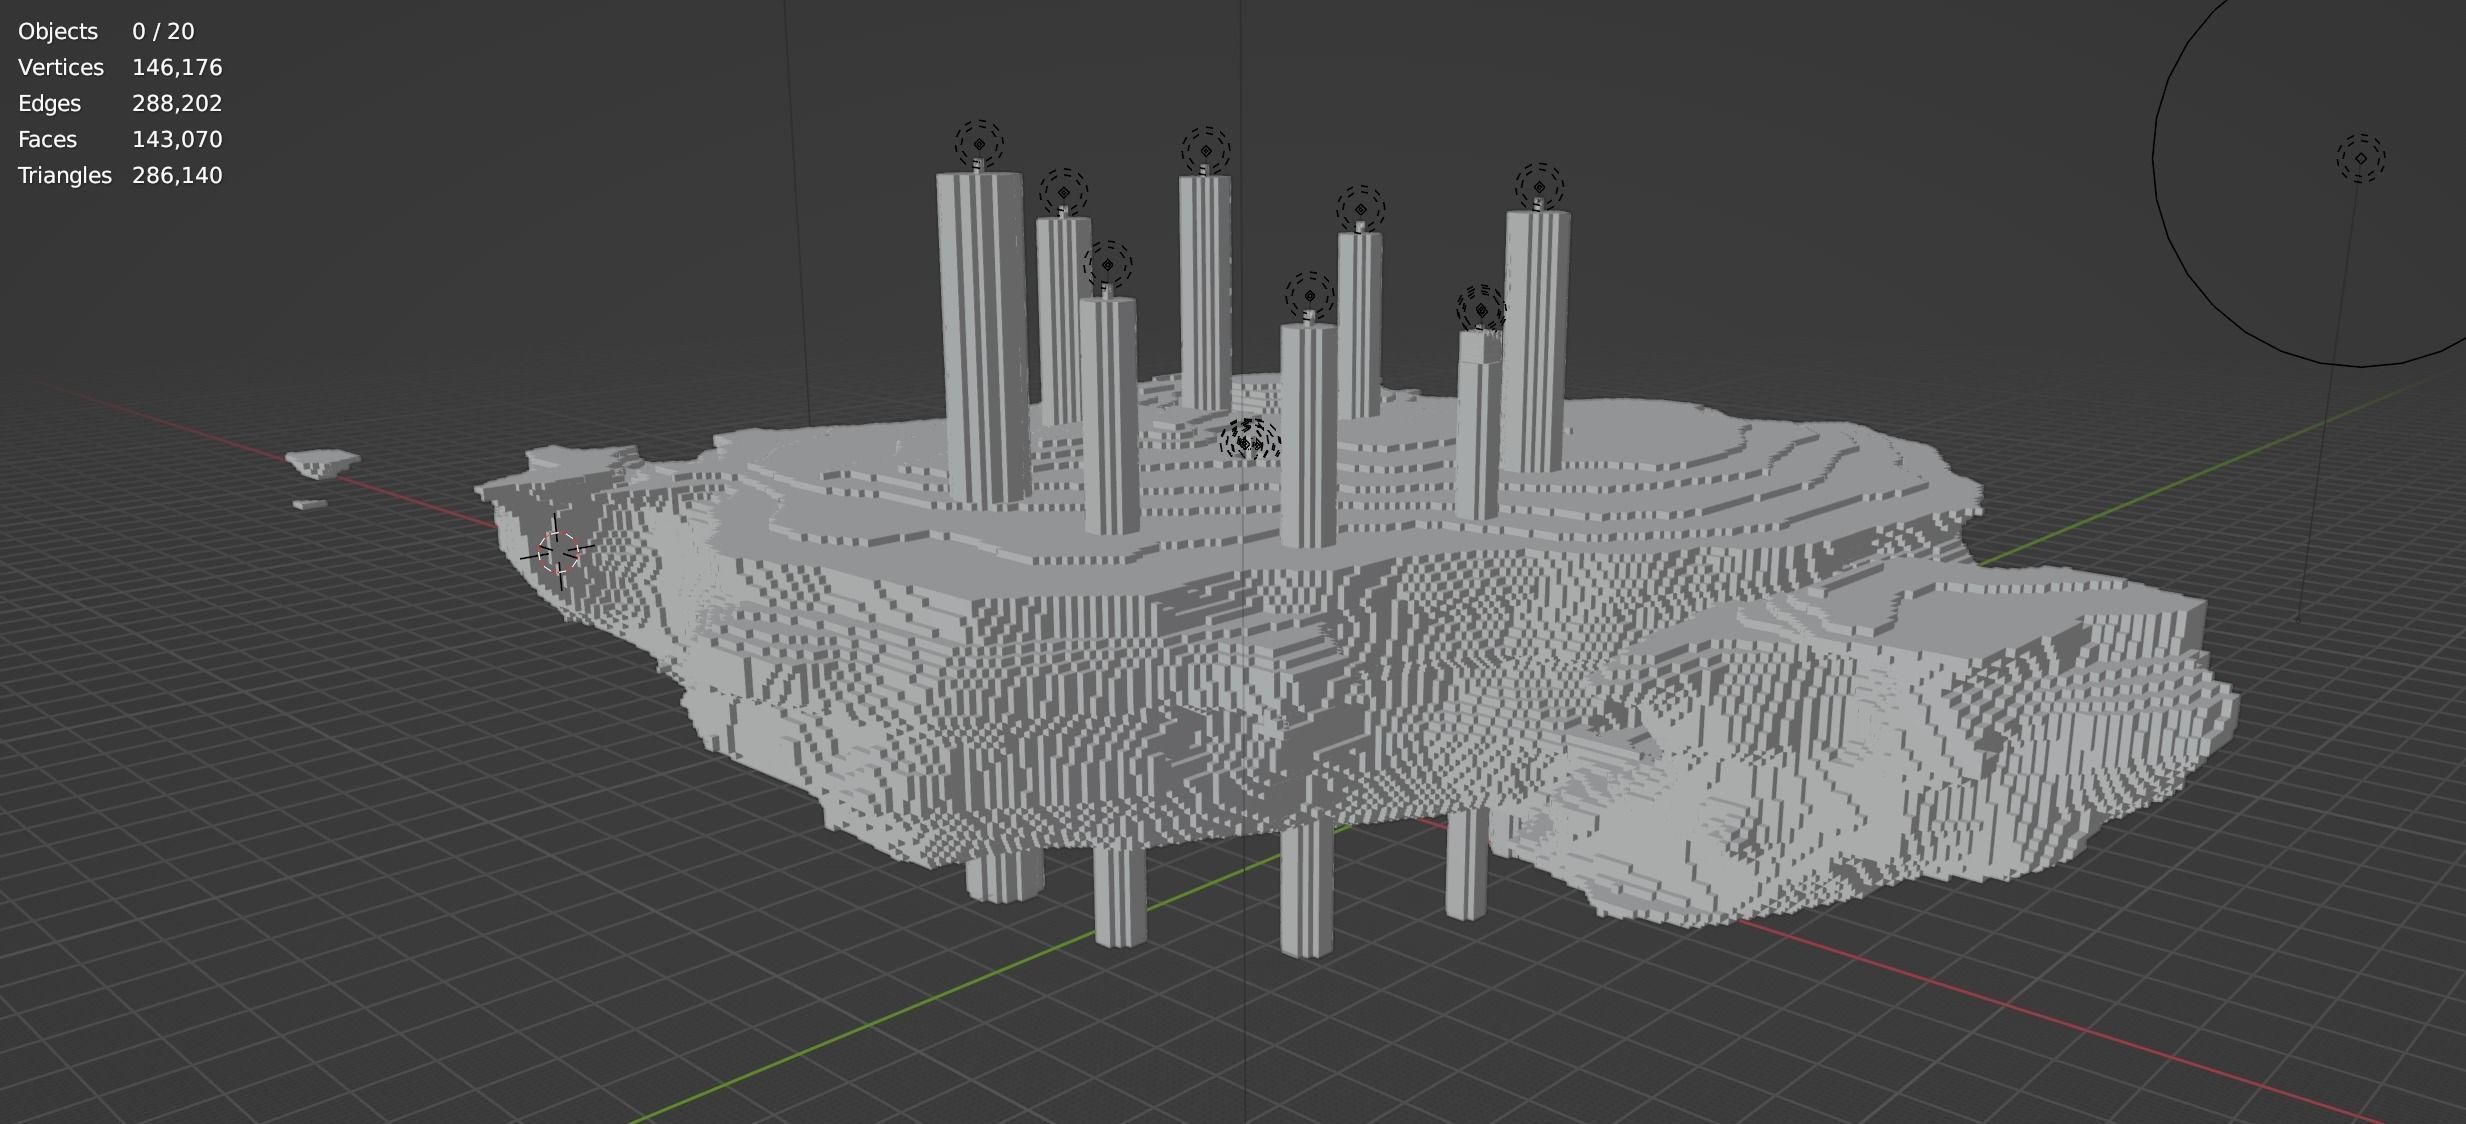This screenshot has height=1124, width=2466.
Task: Select the isolated light icon at the far upper right
Action: tap(2361, 158)
